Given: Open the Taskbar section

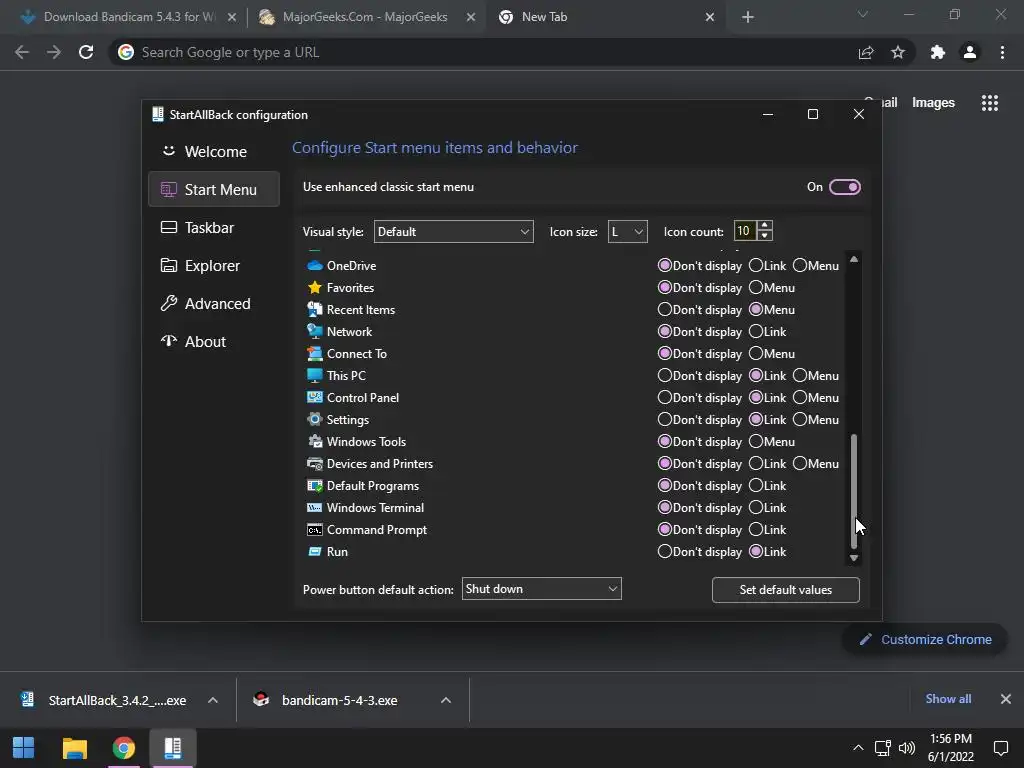Looking at the screenshot, I should (x=214, y=227).
